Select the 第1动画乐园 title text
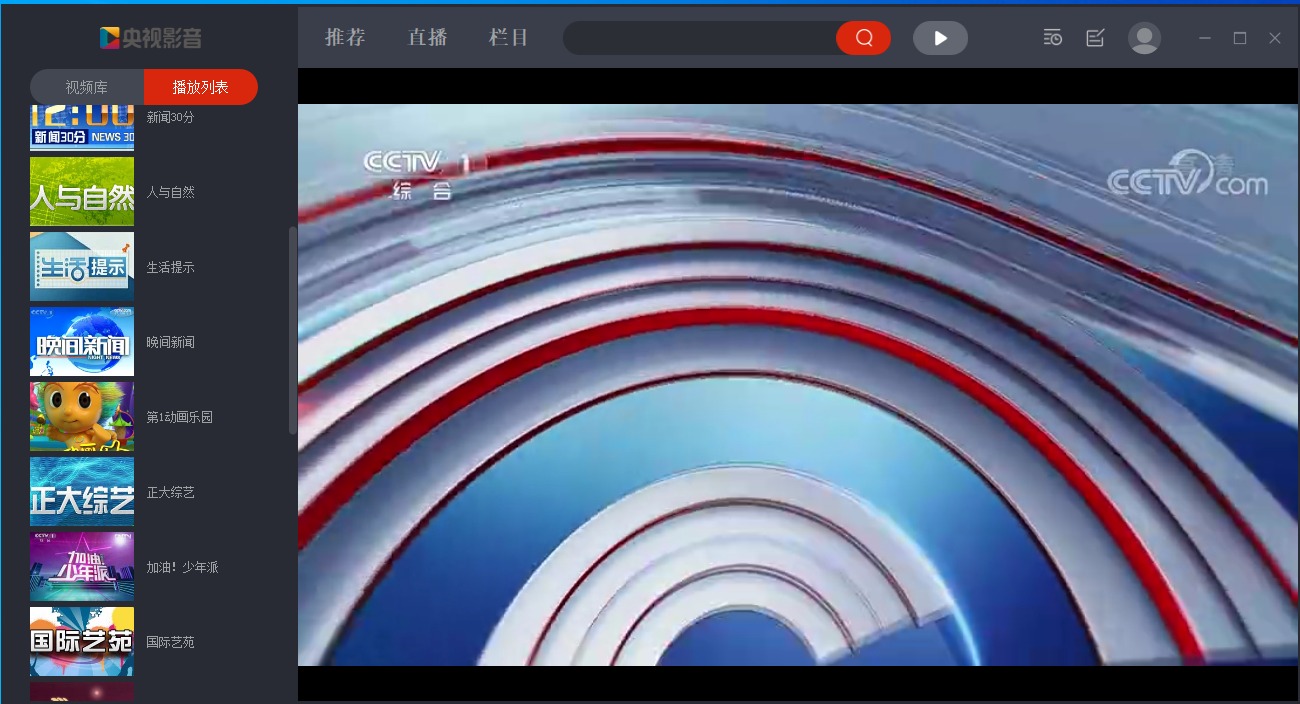This screenshot has height=704, width=1300. pos(180,417)
